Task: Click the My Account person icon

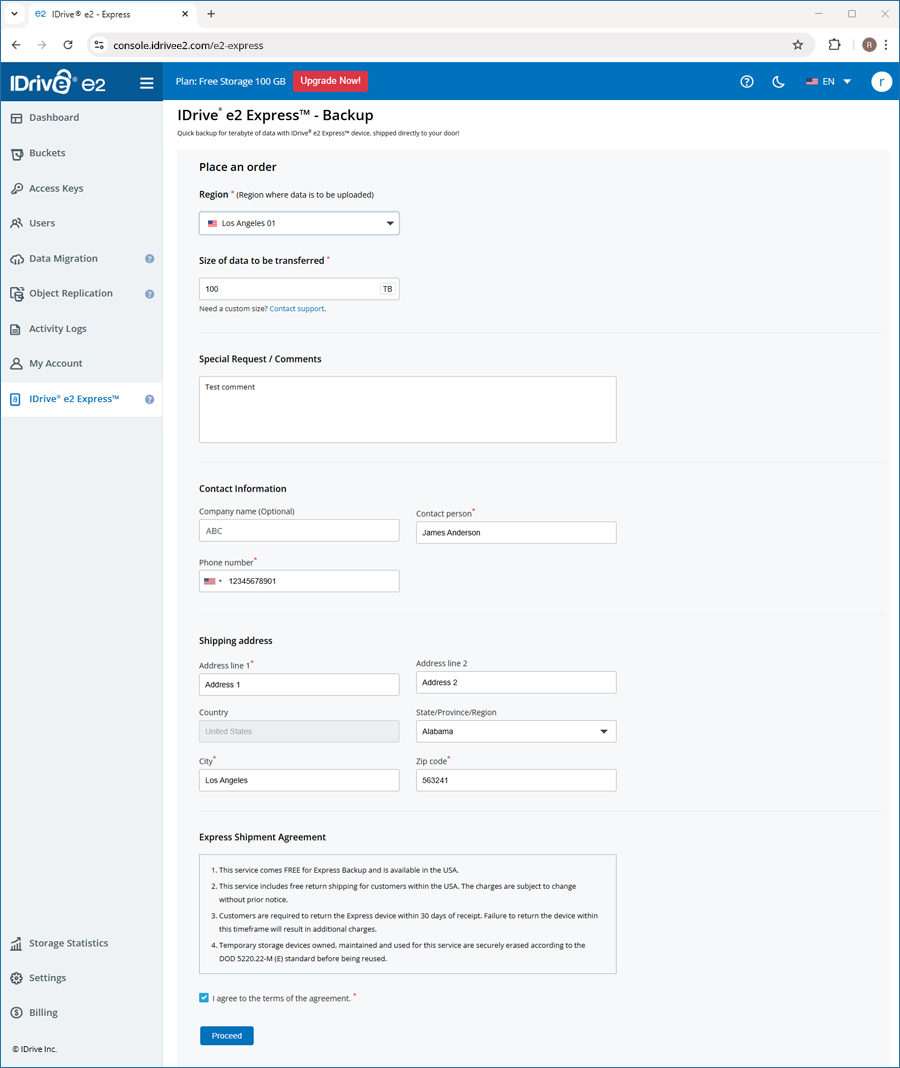Action: coord(16,364)
